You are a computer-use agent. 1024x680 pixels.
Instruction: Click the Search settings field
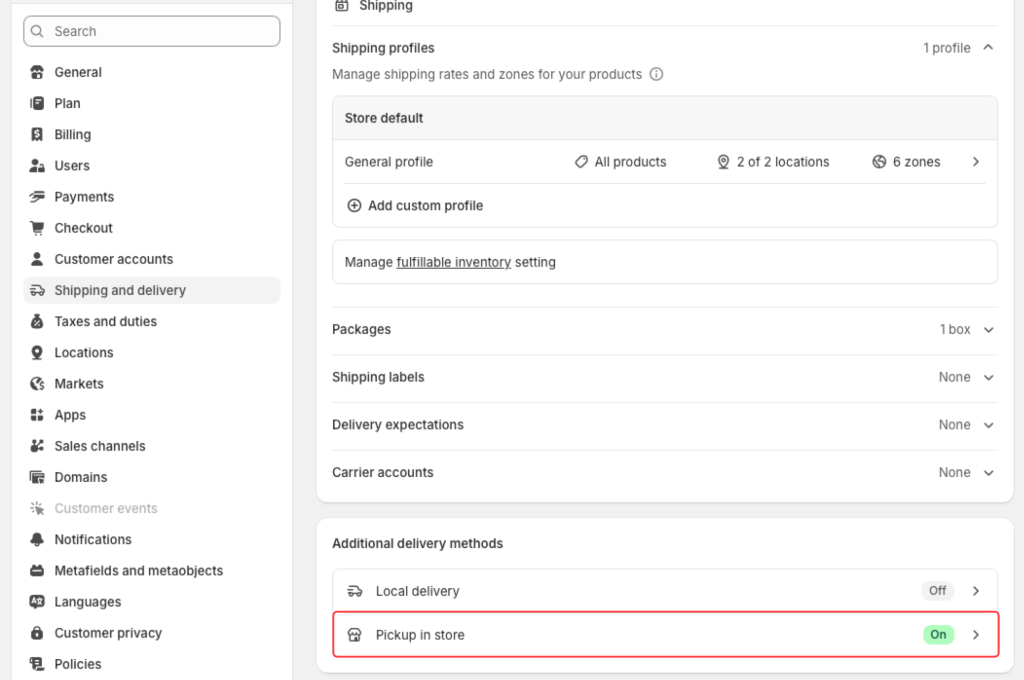(x=152, y=31)
